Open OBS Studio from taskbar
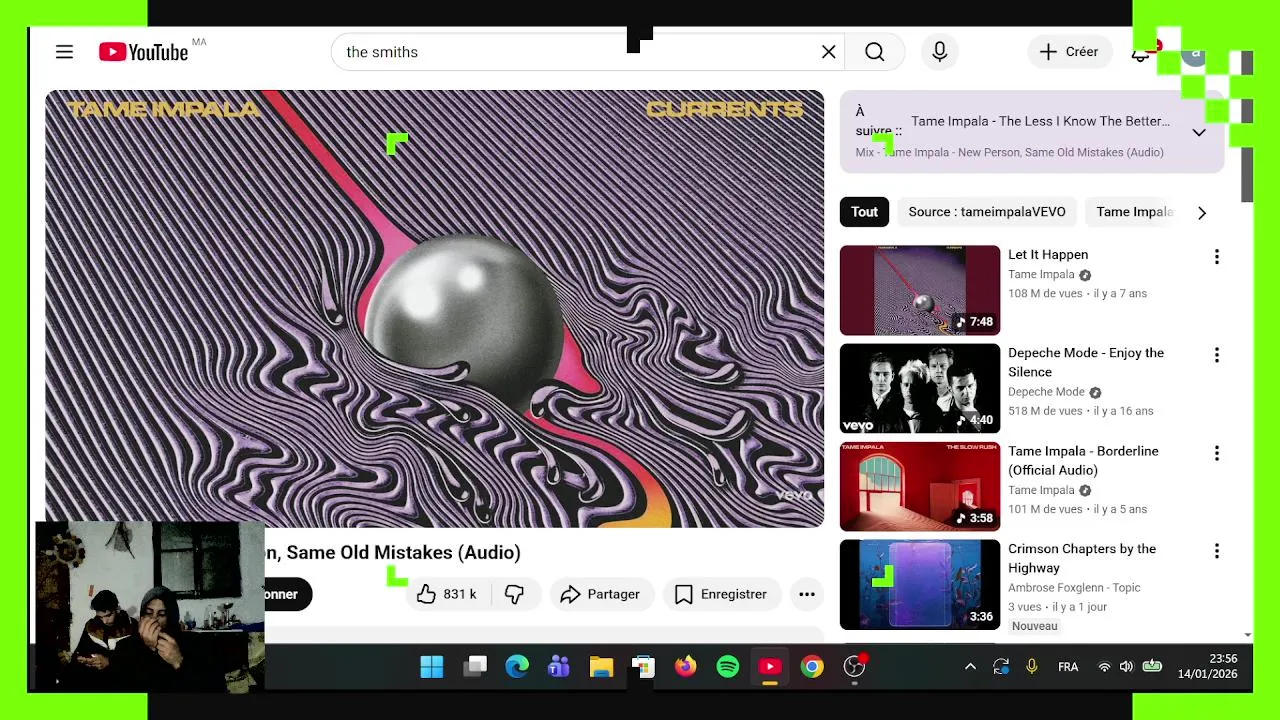Image resolution: width=1280 pixels, height=720 pixels. [854, 667]
